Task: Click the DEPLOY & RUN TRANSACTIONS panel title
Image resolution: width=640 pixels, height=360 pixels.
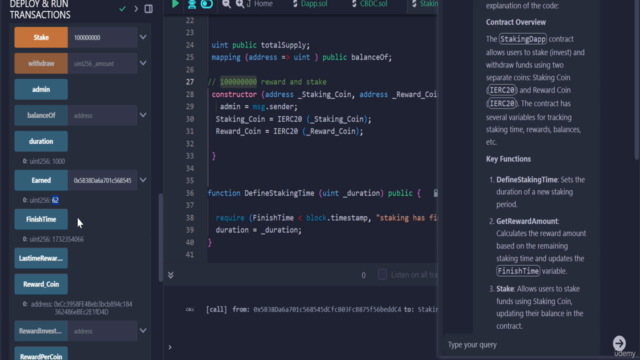Action: [40, 10]
